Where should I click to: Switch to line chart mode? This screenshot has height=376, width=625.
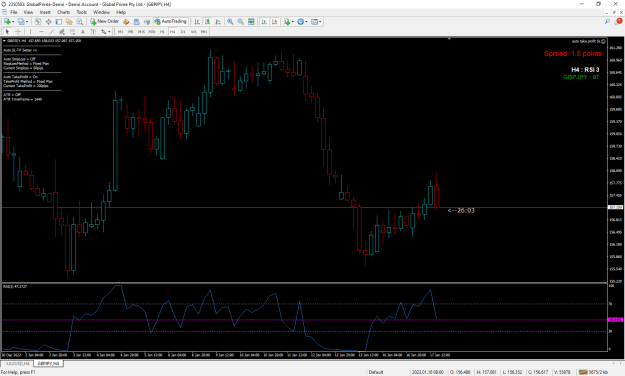pyautogui.click(x=218, y=22)
